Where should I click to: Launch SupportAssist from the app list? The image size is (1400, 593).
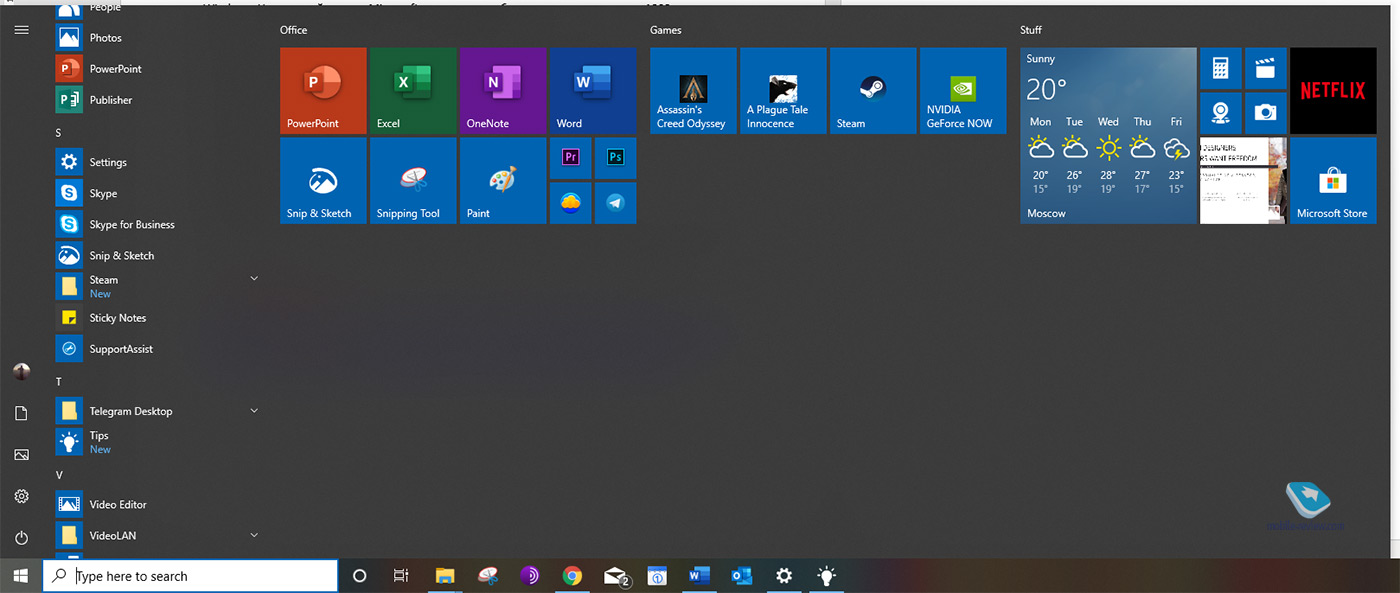(158, 349)
